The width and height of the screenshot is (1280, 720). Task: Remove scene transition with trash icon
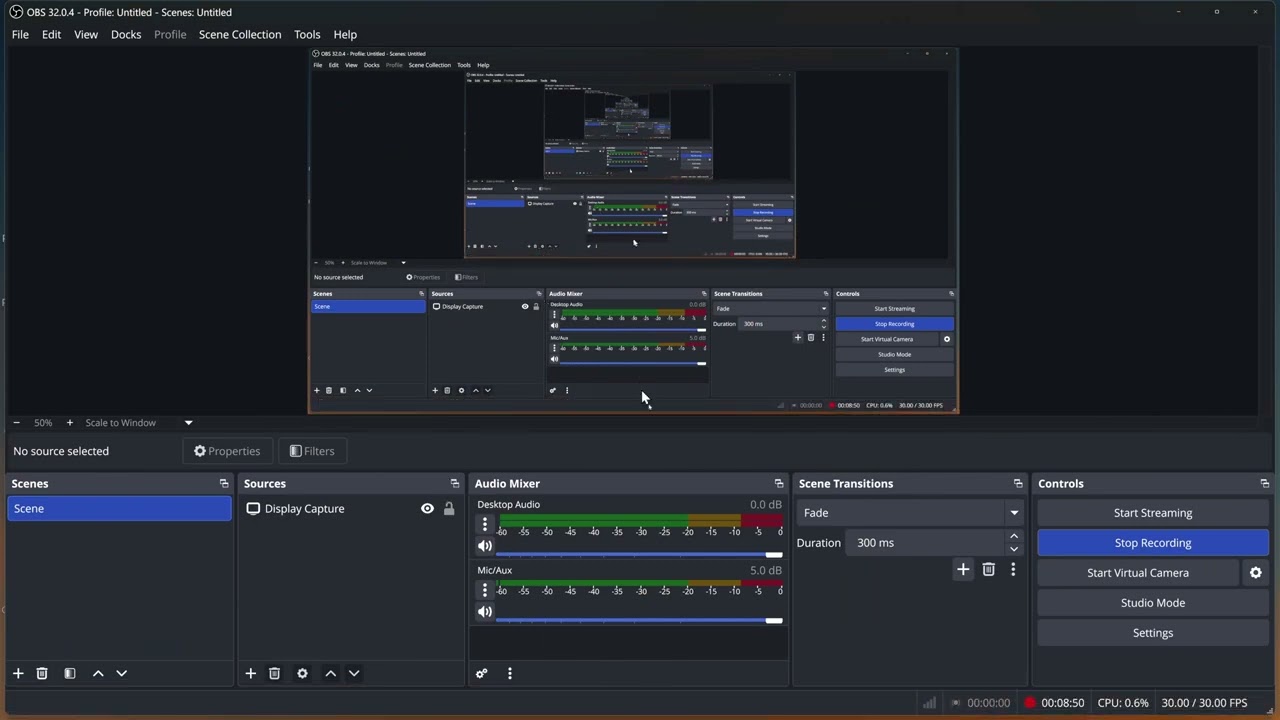(x=989, y=569)
